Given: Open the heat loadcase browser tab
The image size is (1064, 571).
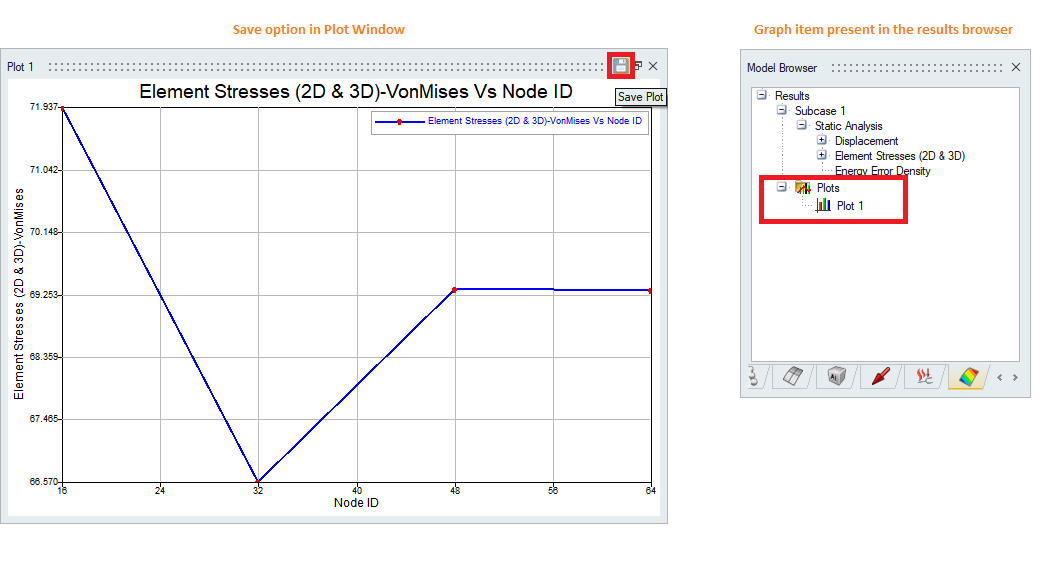Looking at the screenshot, I should 924,376.
